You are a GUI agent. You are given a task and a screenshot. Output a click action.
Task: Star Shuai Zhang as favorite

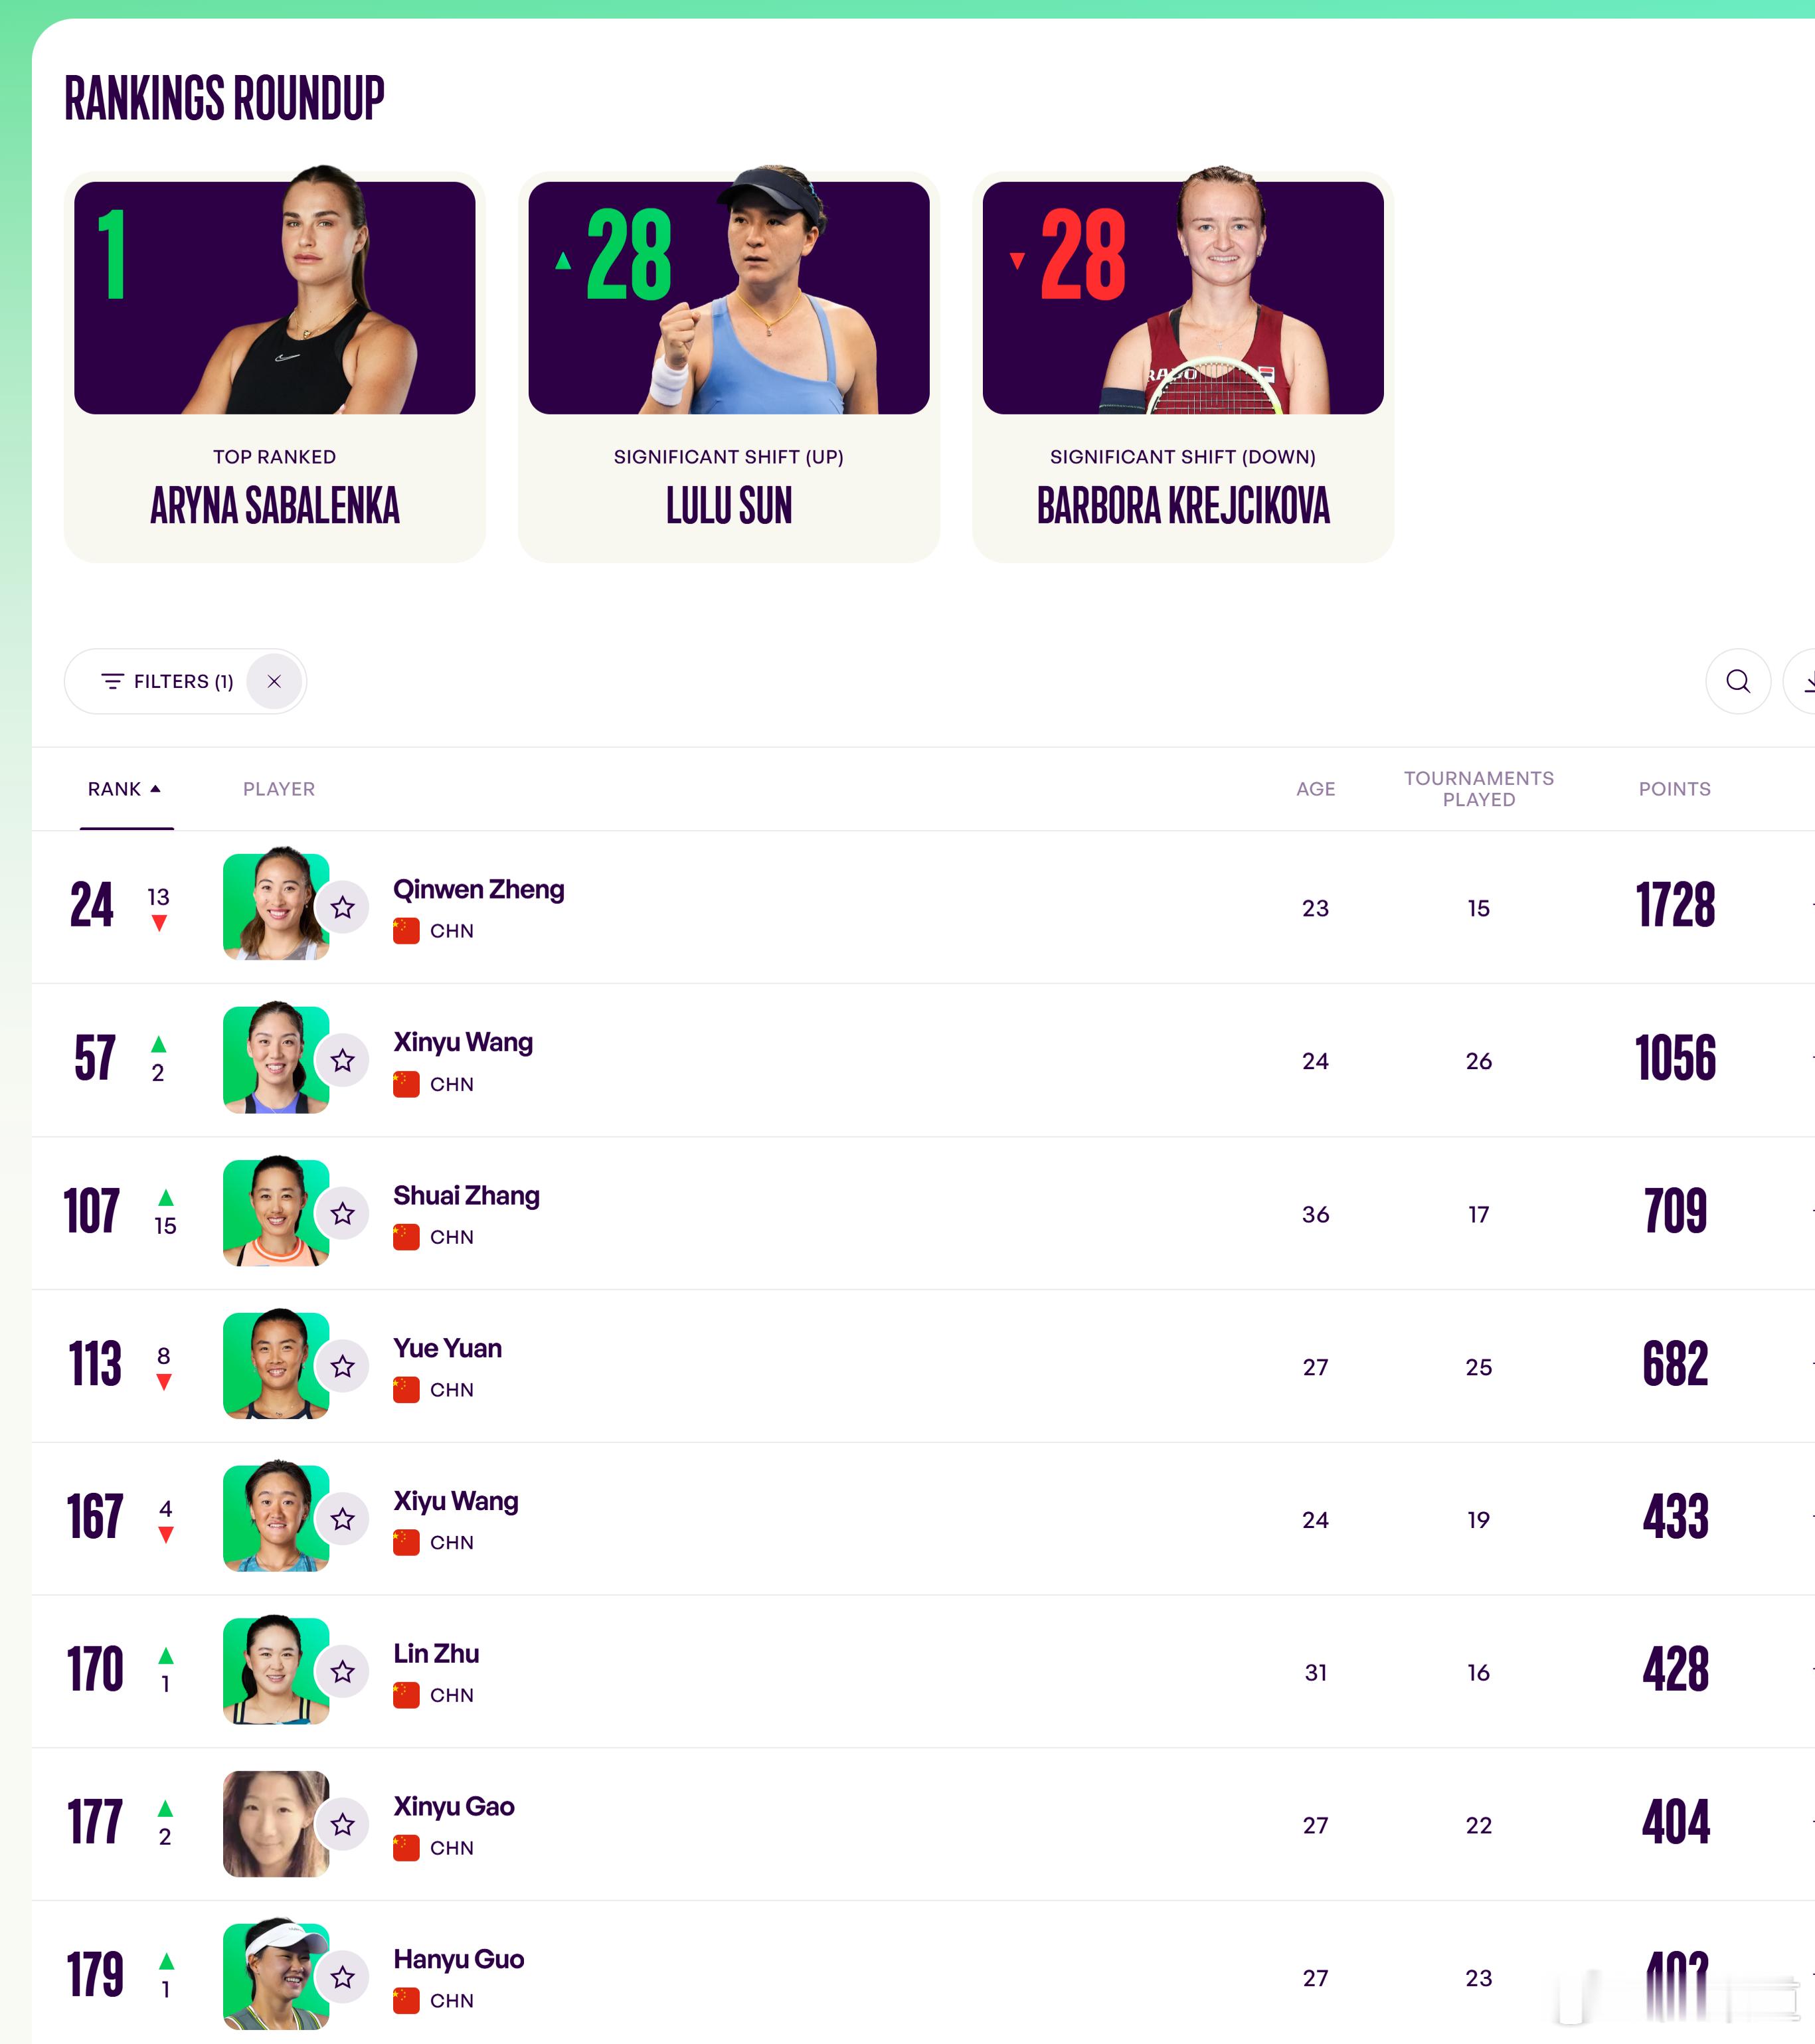[x=343, y=1213]
